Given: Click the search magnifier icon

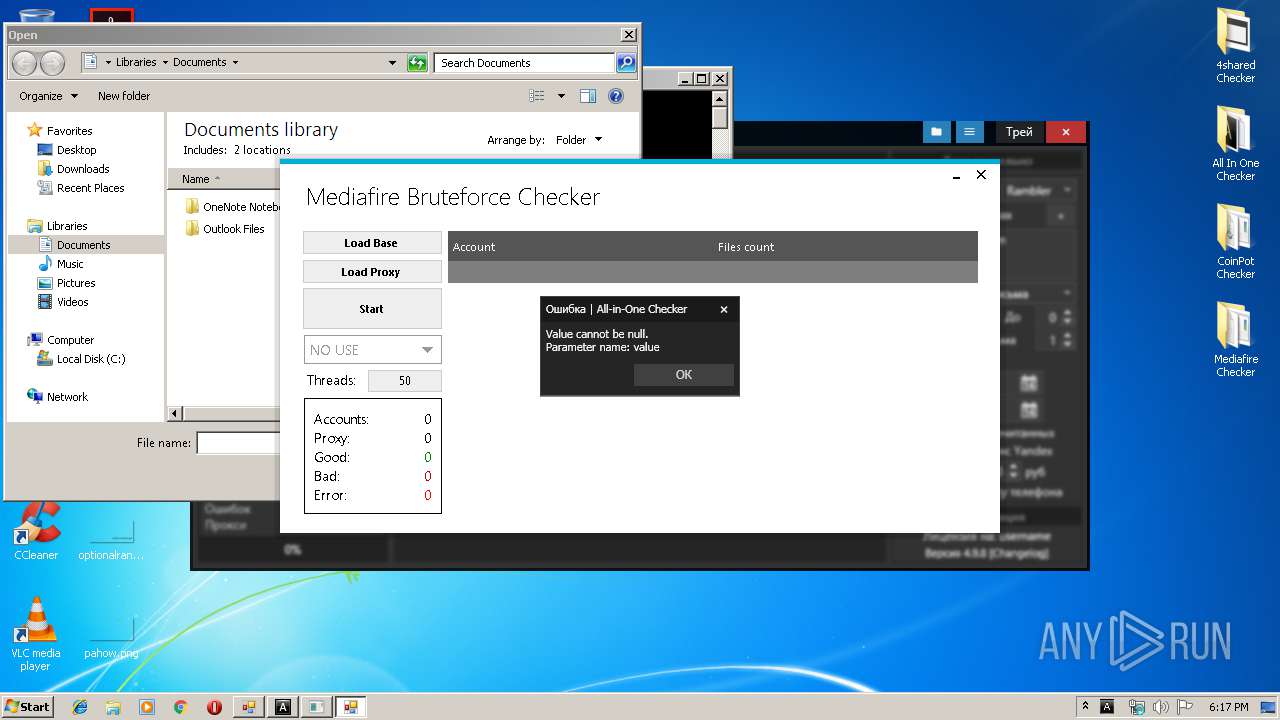Looking at the screenshot, I should click(x=626, y=63).
